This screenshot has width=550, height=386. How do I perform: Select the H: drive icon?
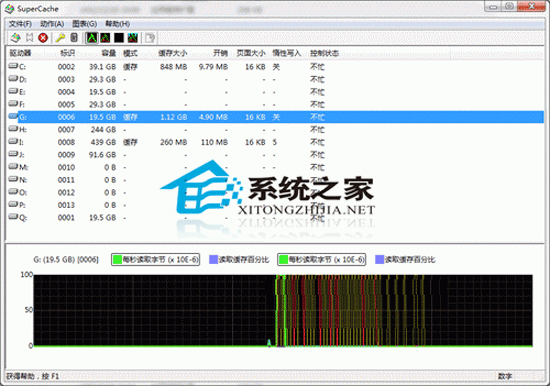coord(13,129)
